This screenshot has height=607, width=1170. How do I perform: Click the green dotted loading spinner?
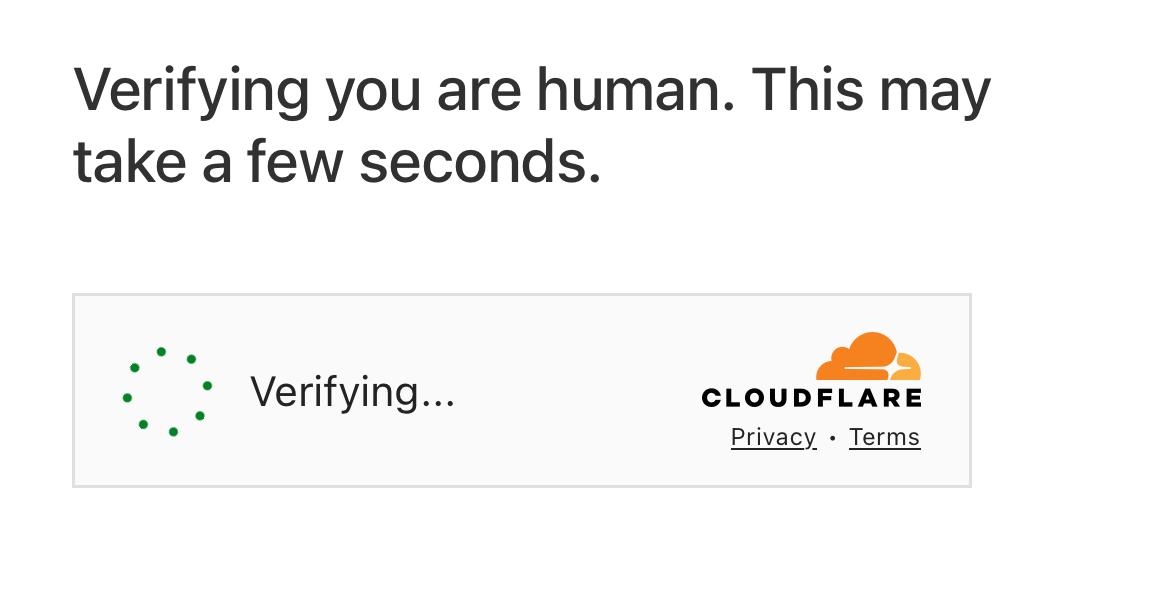(x=167, y=391)
